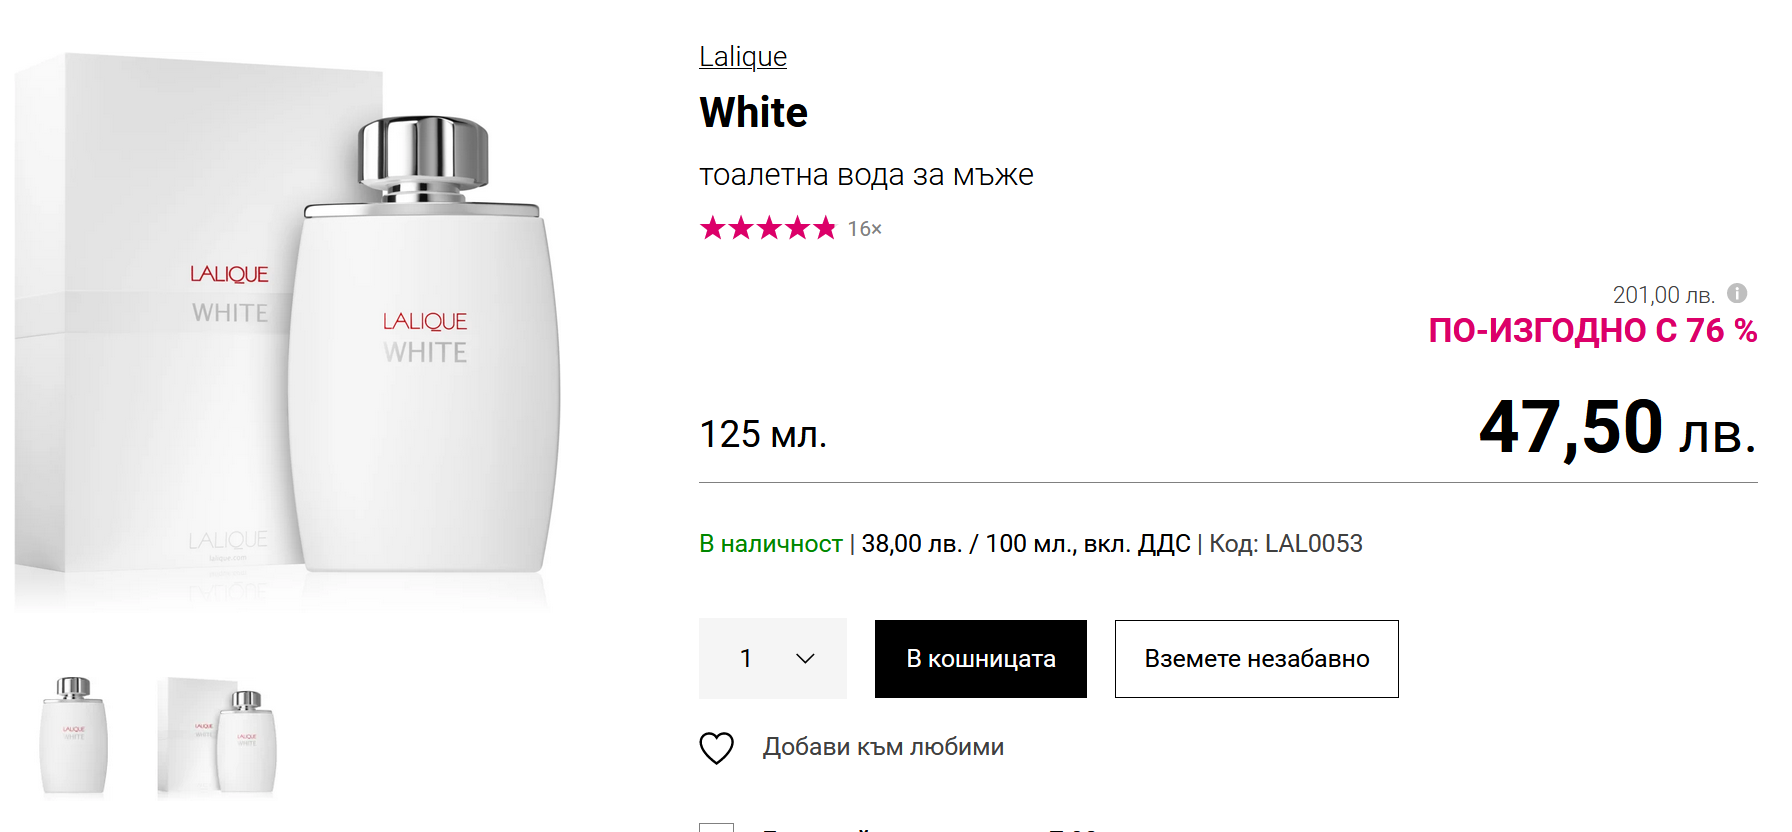Click the info icon beside 201,00 лв.
This screenshot has height=832, width=1792.
pos(1737,293)
